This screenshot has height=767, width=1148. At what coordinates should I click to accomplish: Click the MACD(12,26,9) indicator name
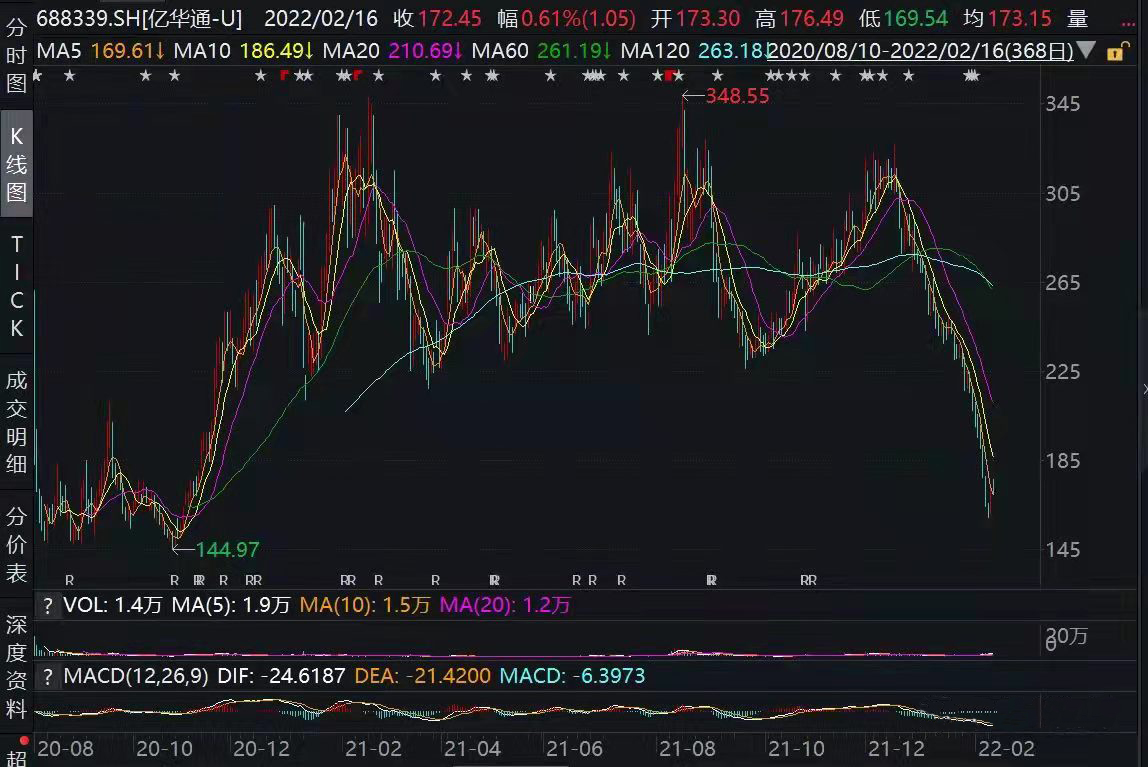pyautogui.click(x=136, y=676)
